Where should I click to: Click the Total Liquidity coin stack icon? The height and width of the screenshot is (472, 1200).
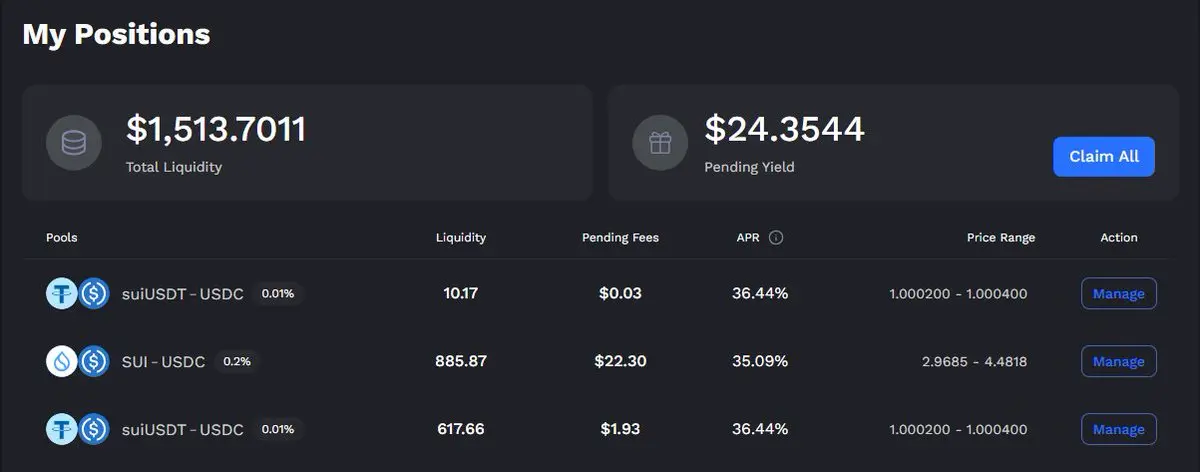tap(74, 143)
